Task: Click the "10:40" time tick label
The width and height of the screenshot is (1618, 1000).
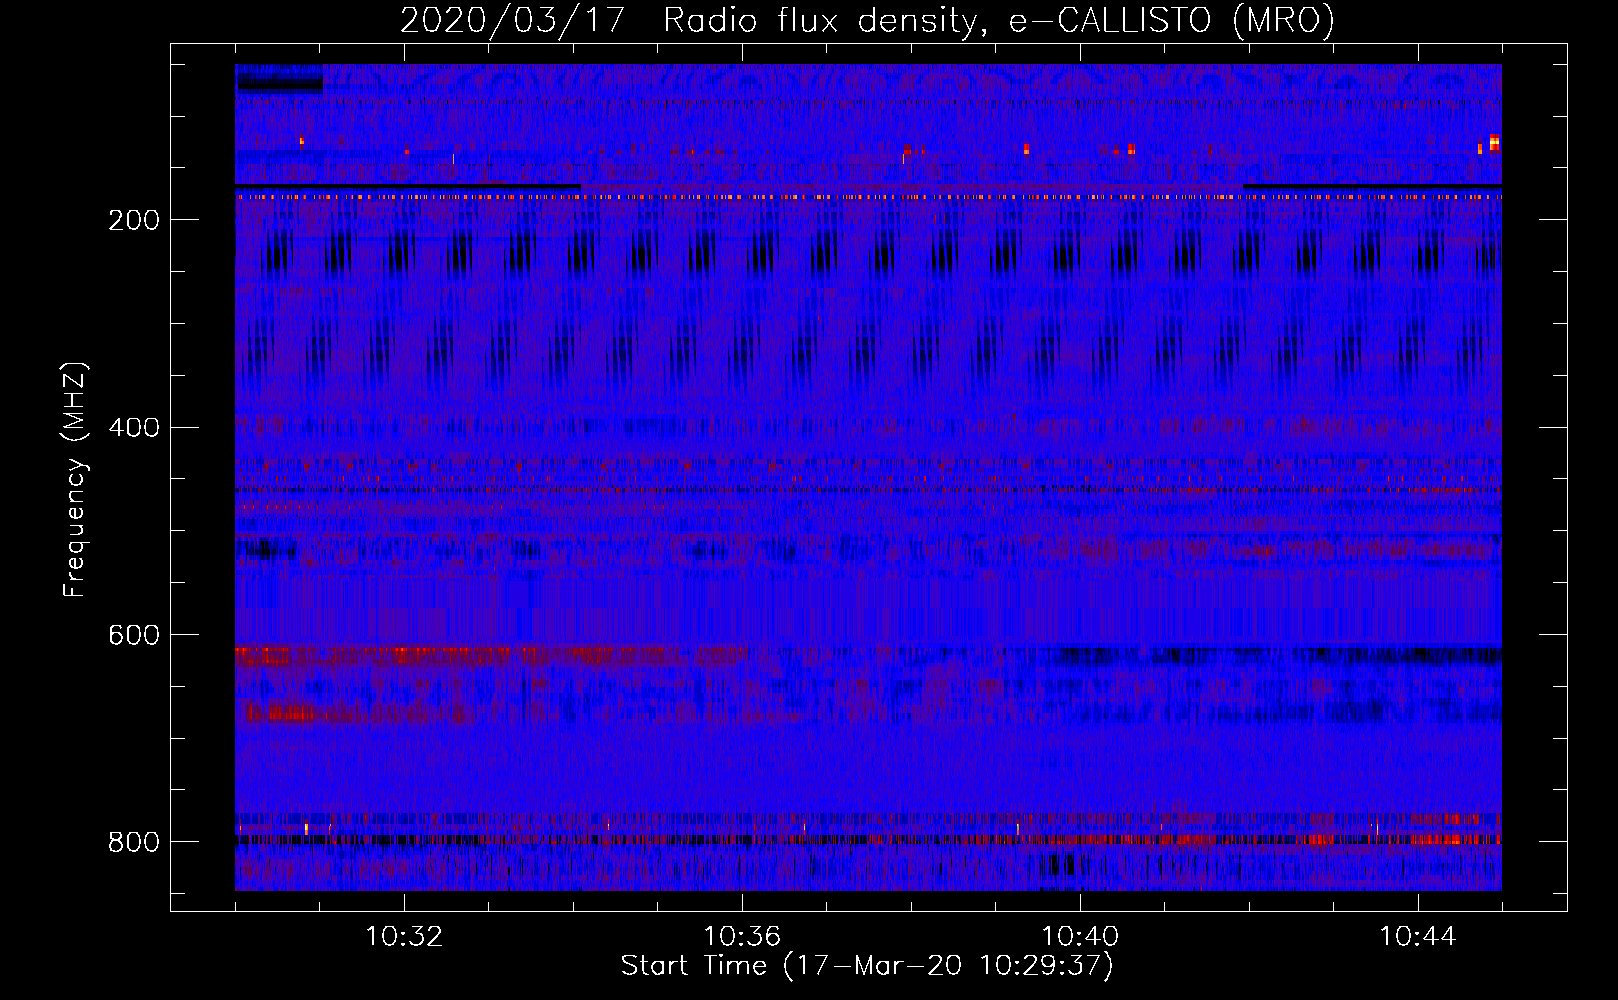Action: click(x=1080, y=937)
